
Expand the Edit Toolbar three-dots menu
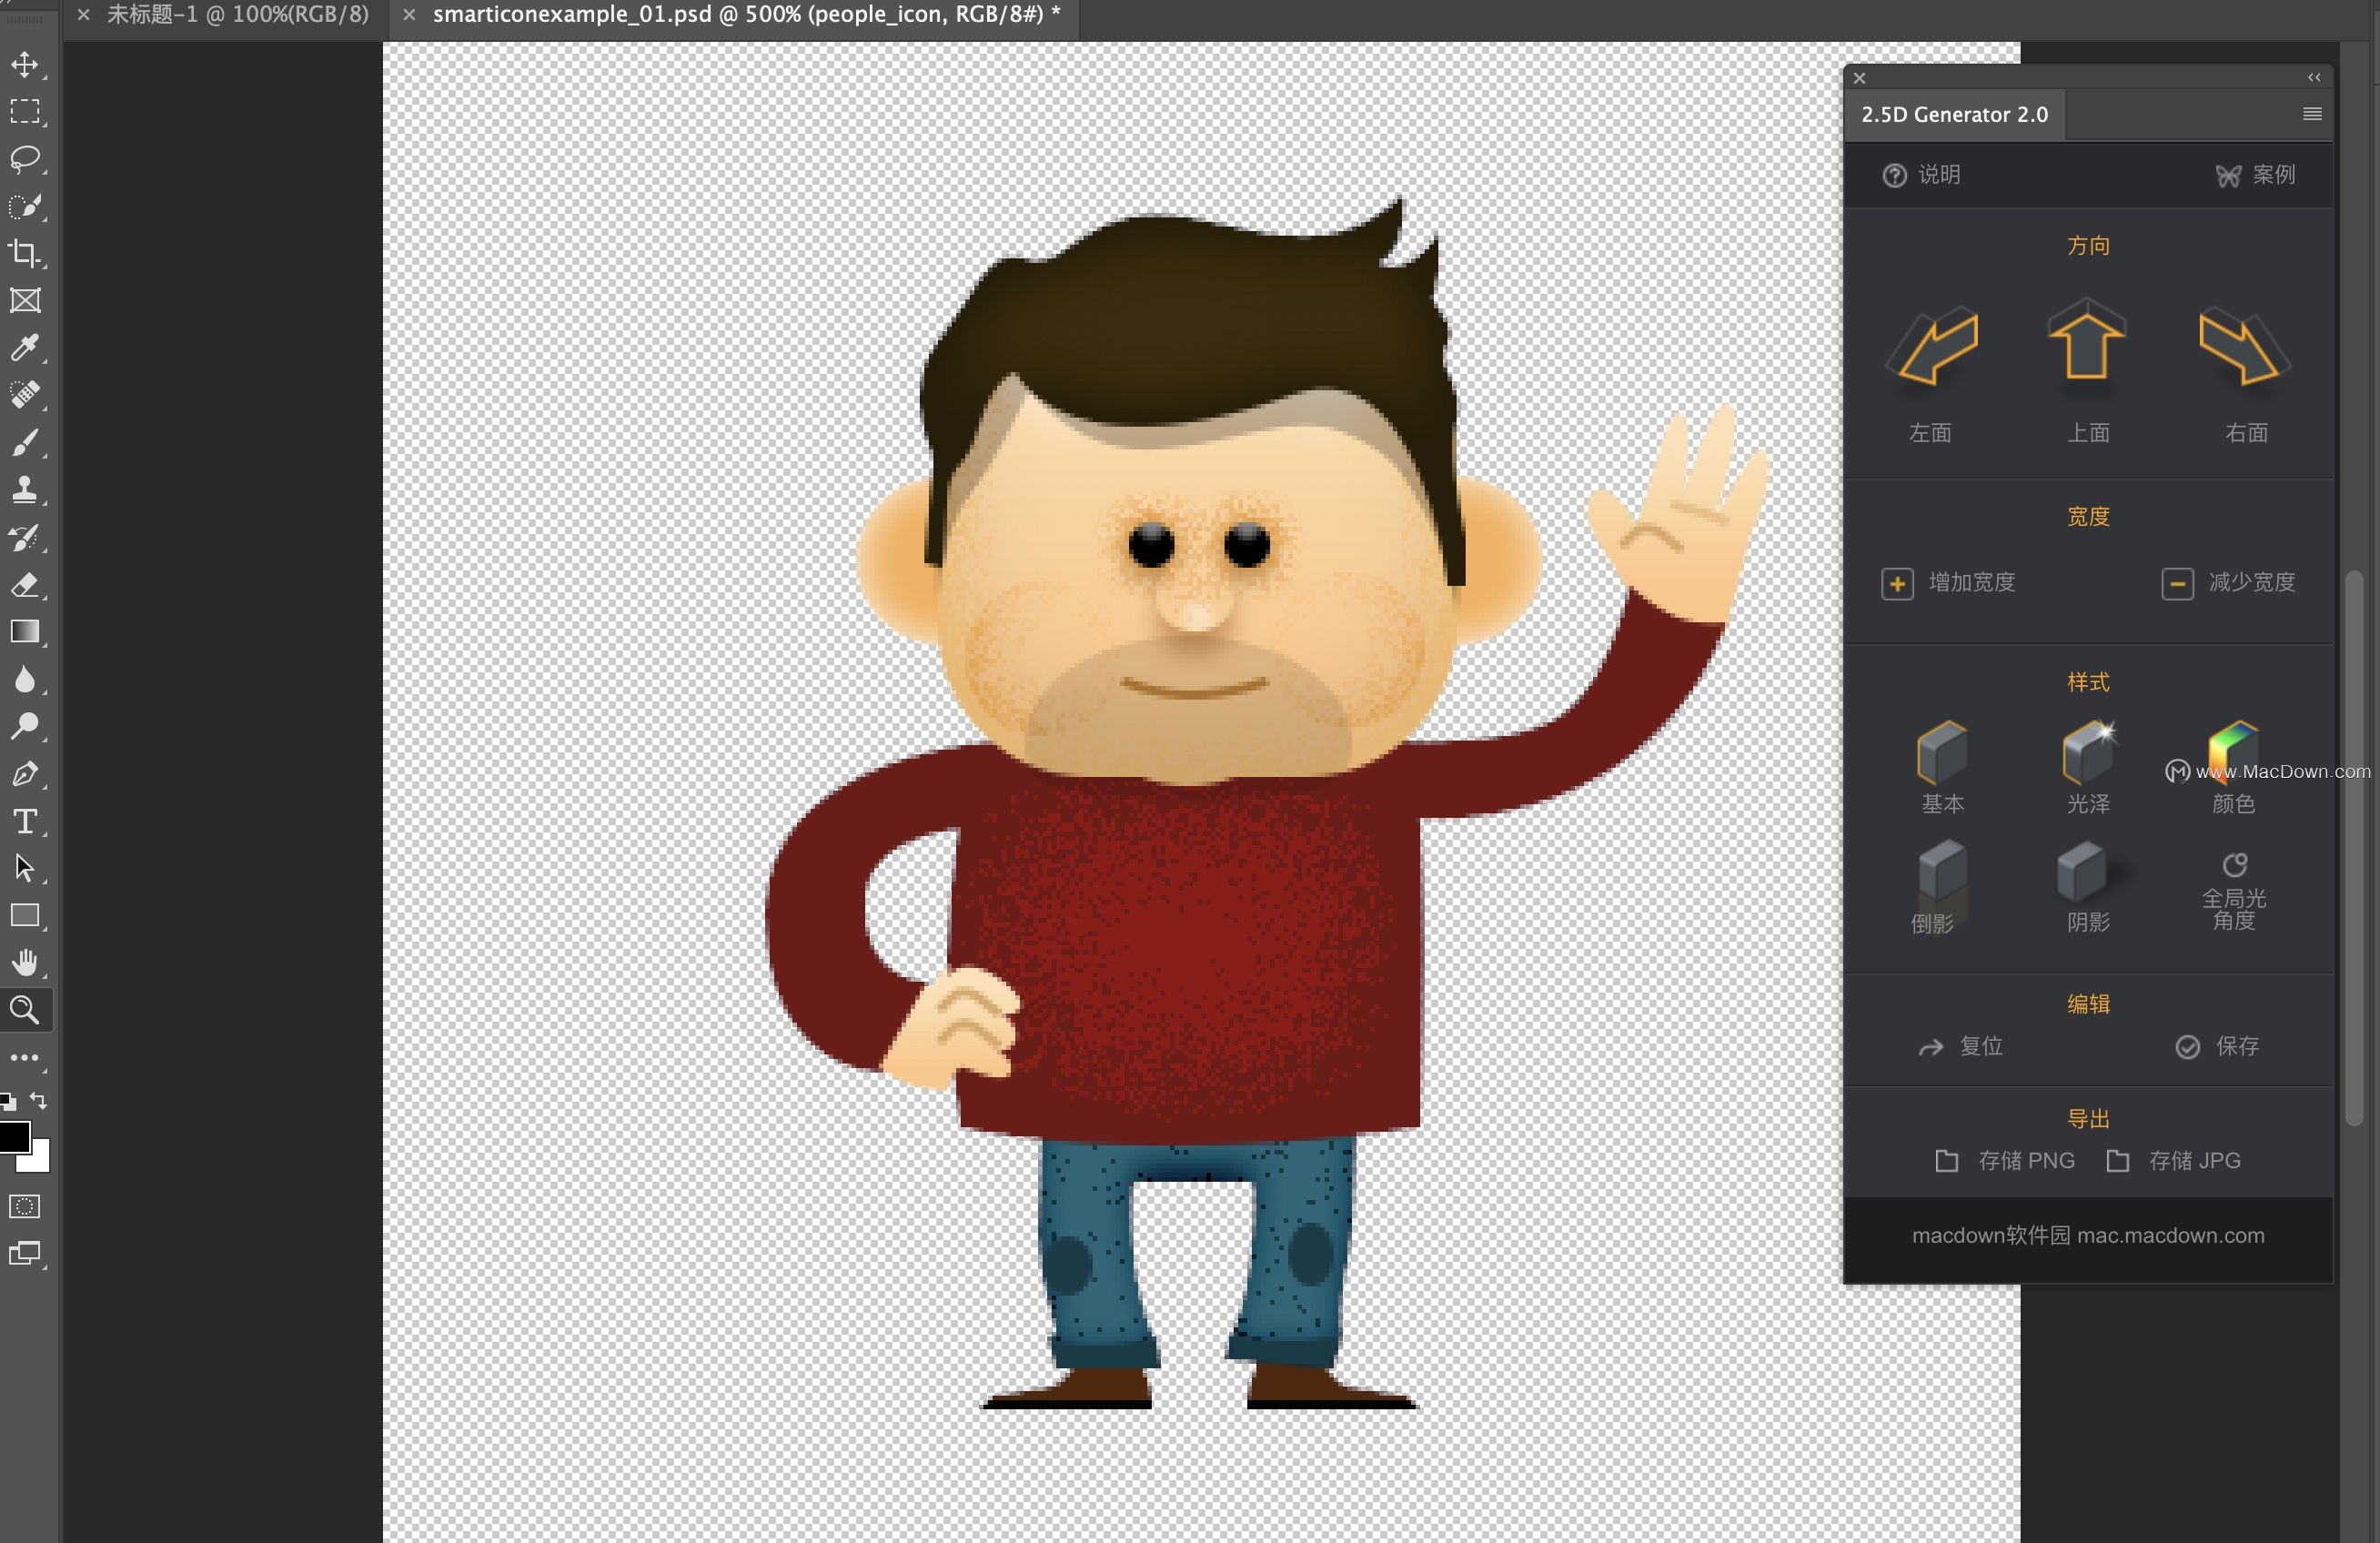(x=25, y=1057)
